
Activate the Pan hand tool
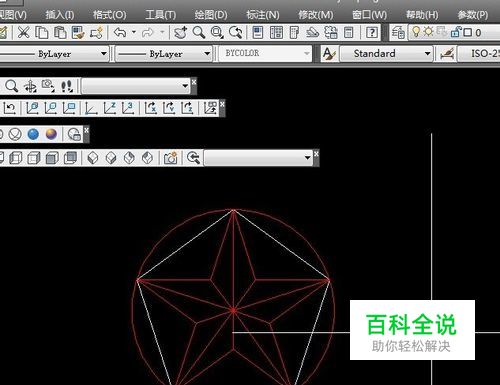[x=181, y=32]
